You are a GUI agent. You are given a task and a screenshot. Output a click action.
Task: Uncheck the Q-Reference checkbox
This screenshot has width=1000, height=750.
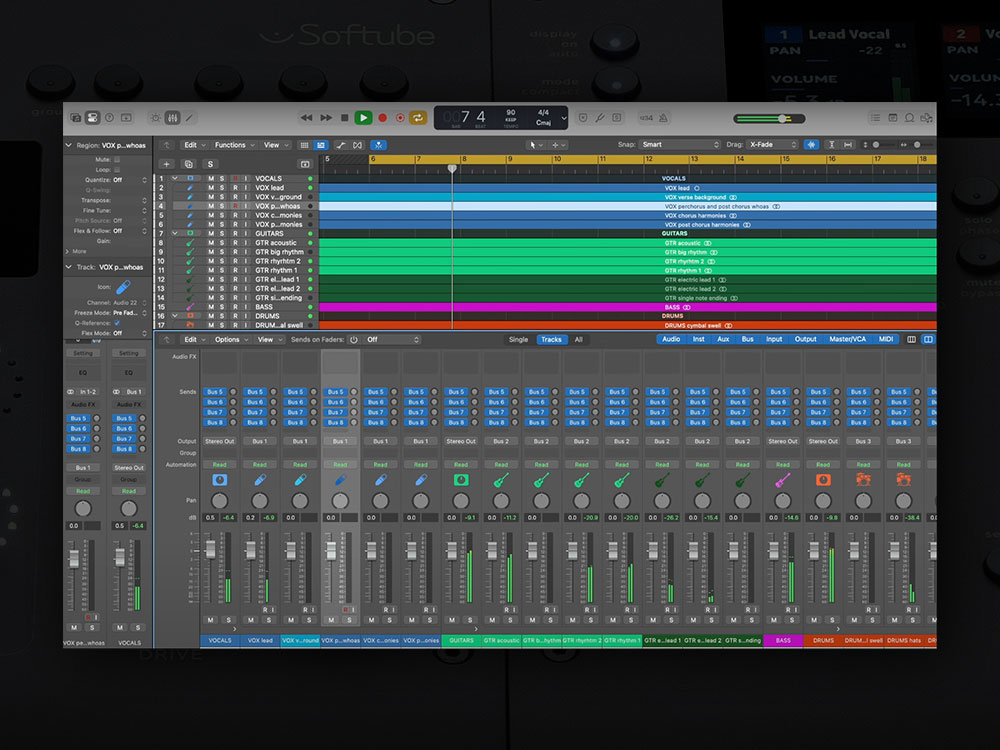click(117, 323)
